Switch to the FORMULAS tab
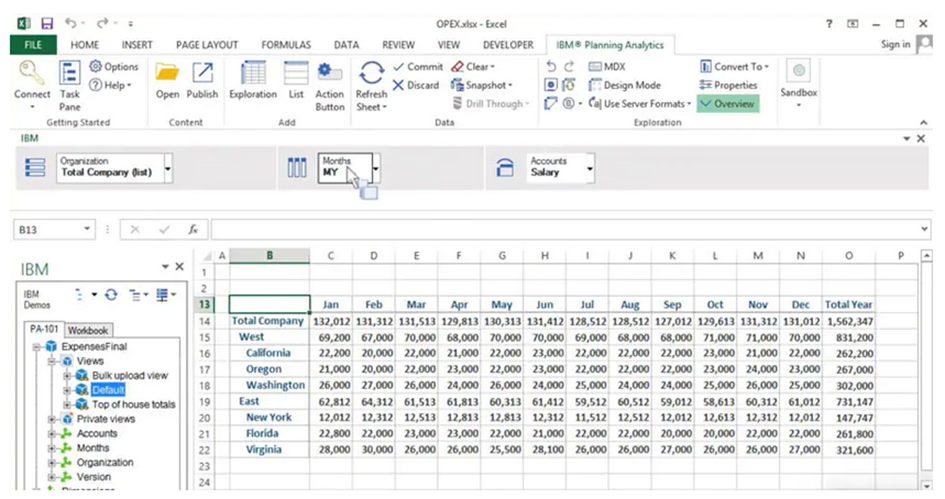Image resolution: width=945 pixels, height=499 pixels. [286, 45]
